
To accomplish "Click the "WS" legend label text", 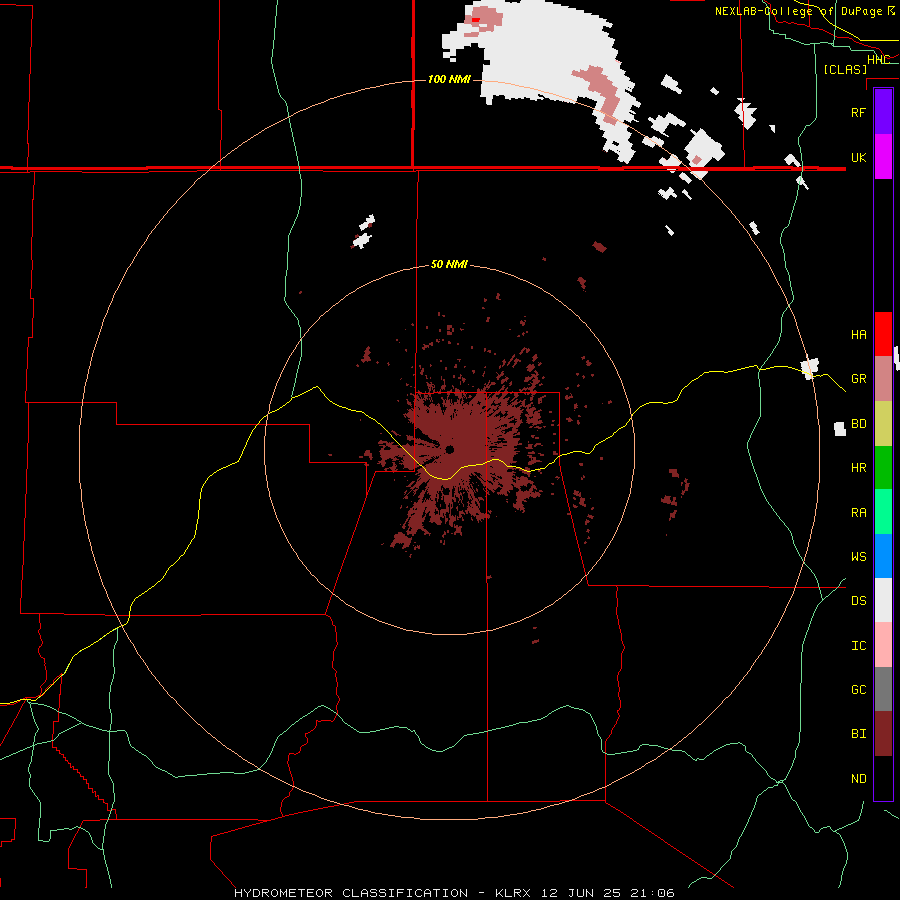I will click(x=858, y=557).
